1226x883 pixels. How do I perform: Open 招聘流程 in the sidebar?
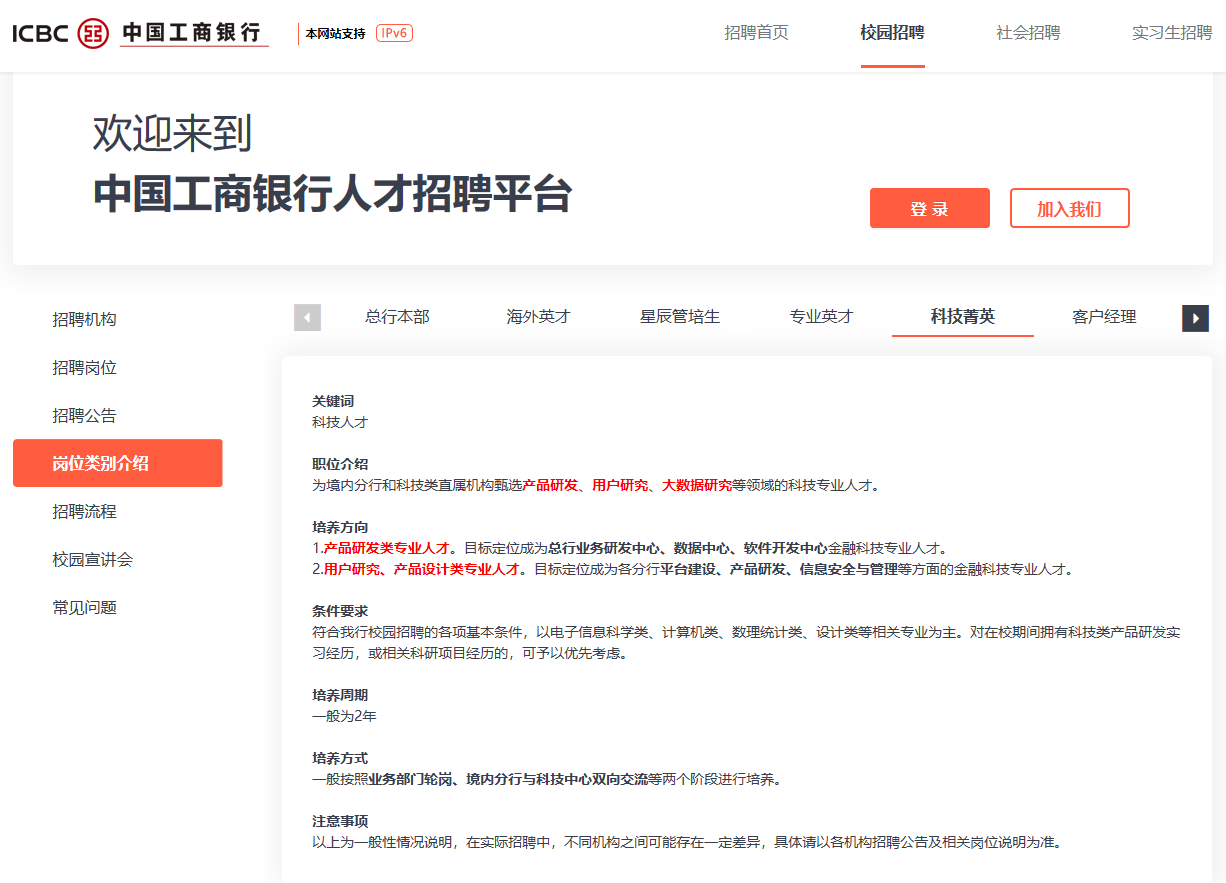[x=85, y=511]
